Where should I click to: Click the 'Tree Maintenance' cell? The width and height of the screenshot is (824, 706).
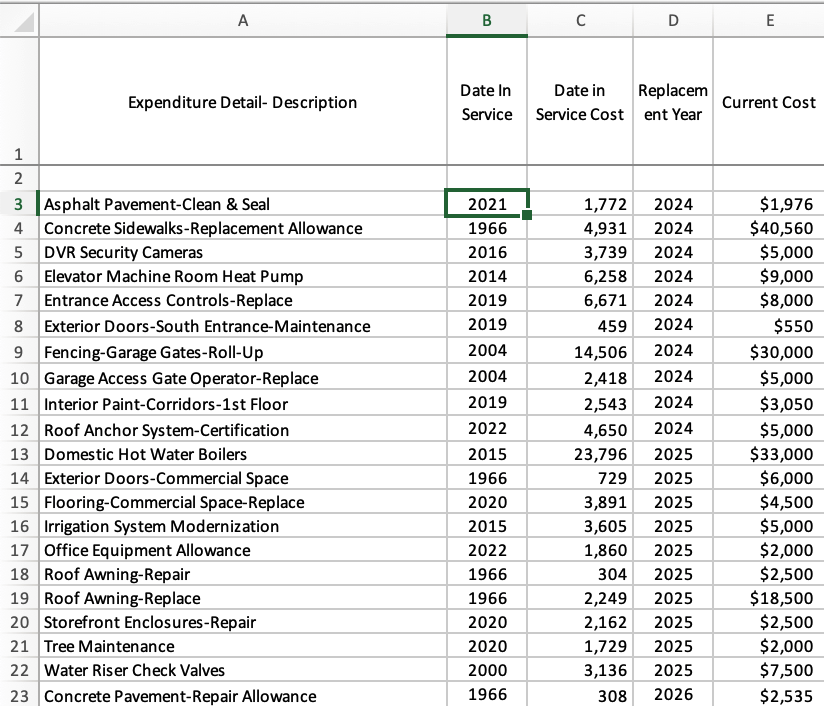[x=110, y=646]
